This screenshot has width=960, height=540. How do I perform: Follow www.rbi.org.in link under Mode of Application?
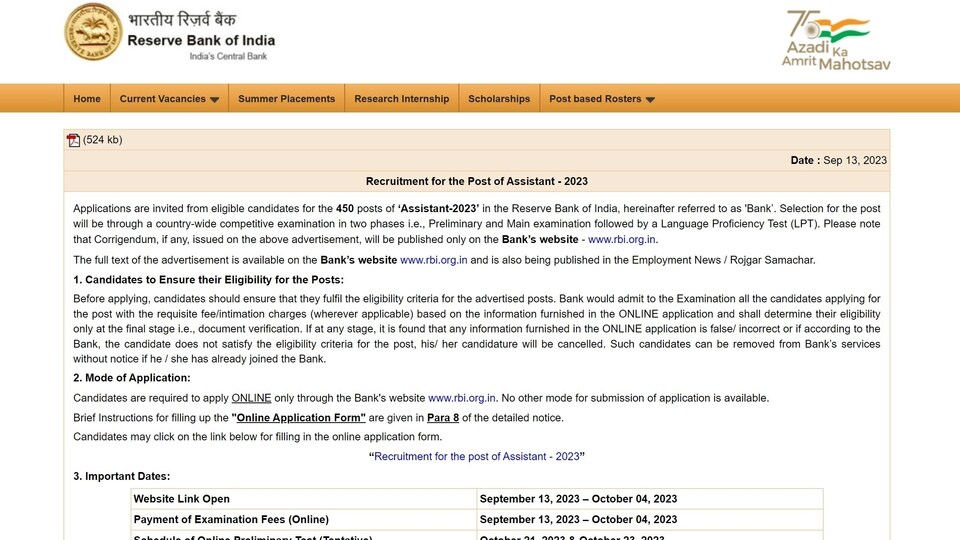pyautogui.click(x=462, y=398)
